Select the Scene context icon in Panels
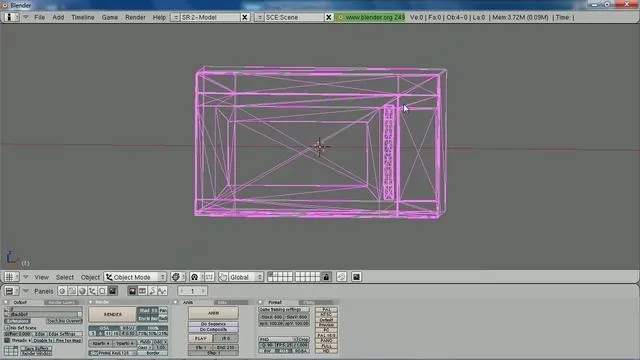This screenshot has width=640, height=360. tap(112, 291)
